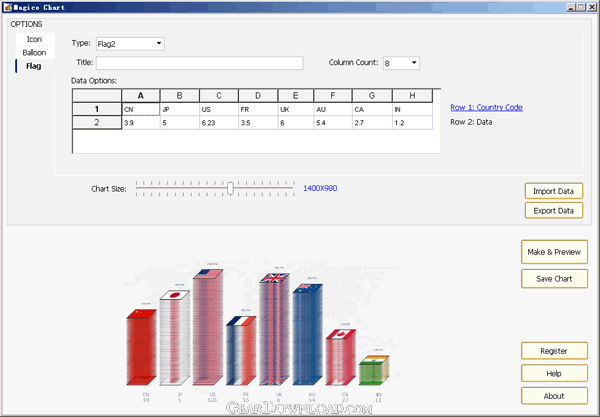Switch to the Icon tab

(35, 39)
